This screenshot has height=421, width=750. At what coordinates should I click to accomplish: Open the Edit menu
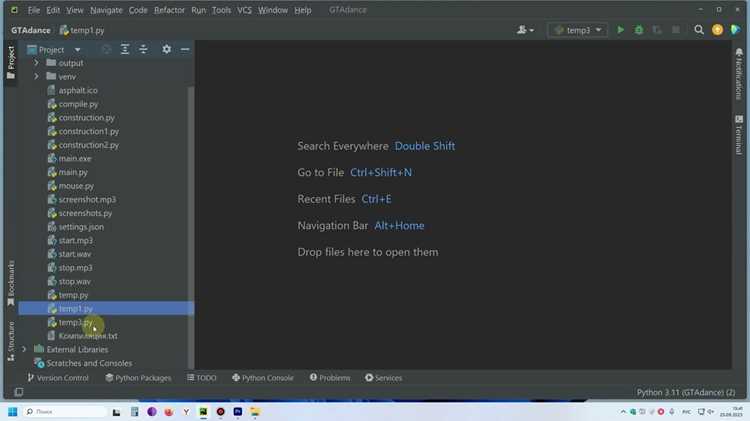[53, 10]
